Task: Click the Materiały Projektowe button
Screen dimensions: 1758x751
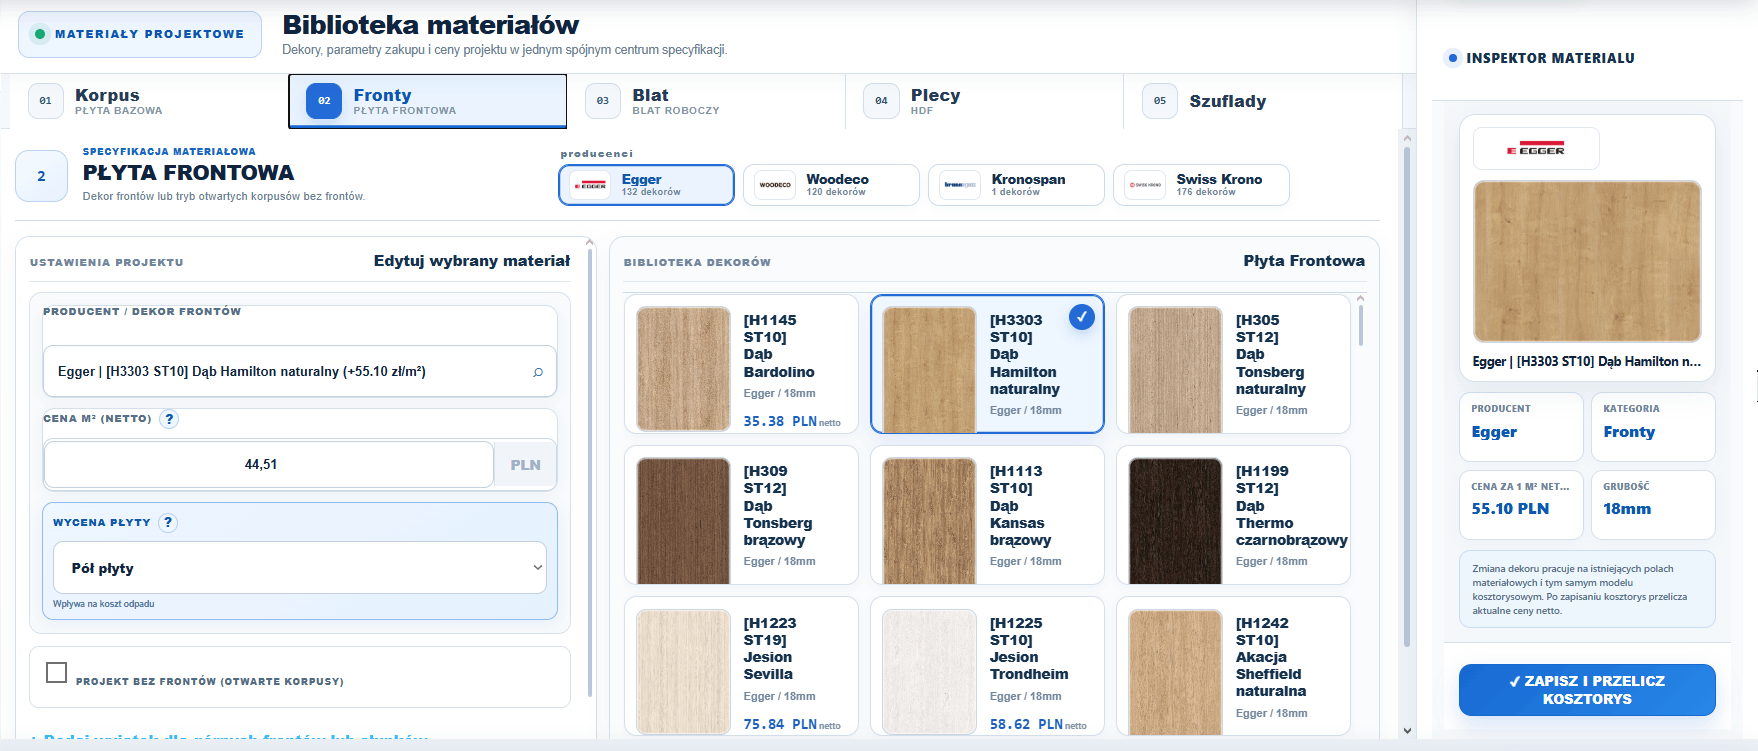Action: (x=140, y=34)
